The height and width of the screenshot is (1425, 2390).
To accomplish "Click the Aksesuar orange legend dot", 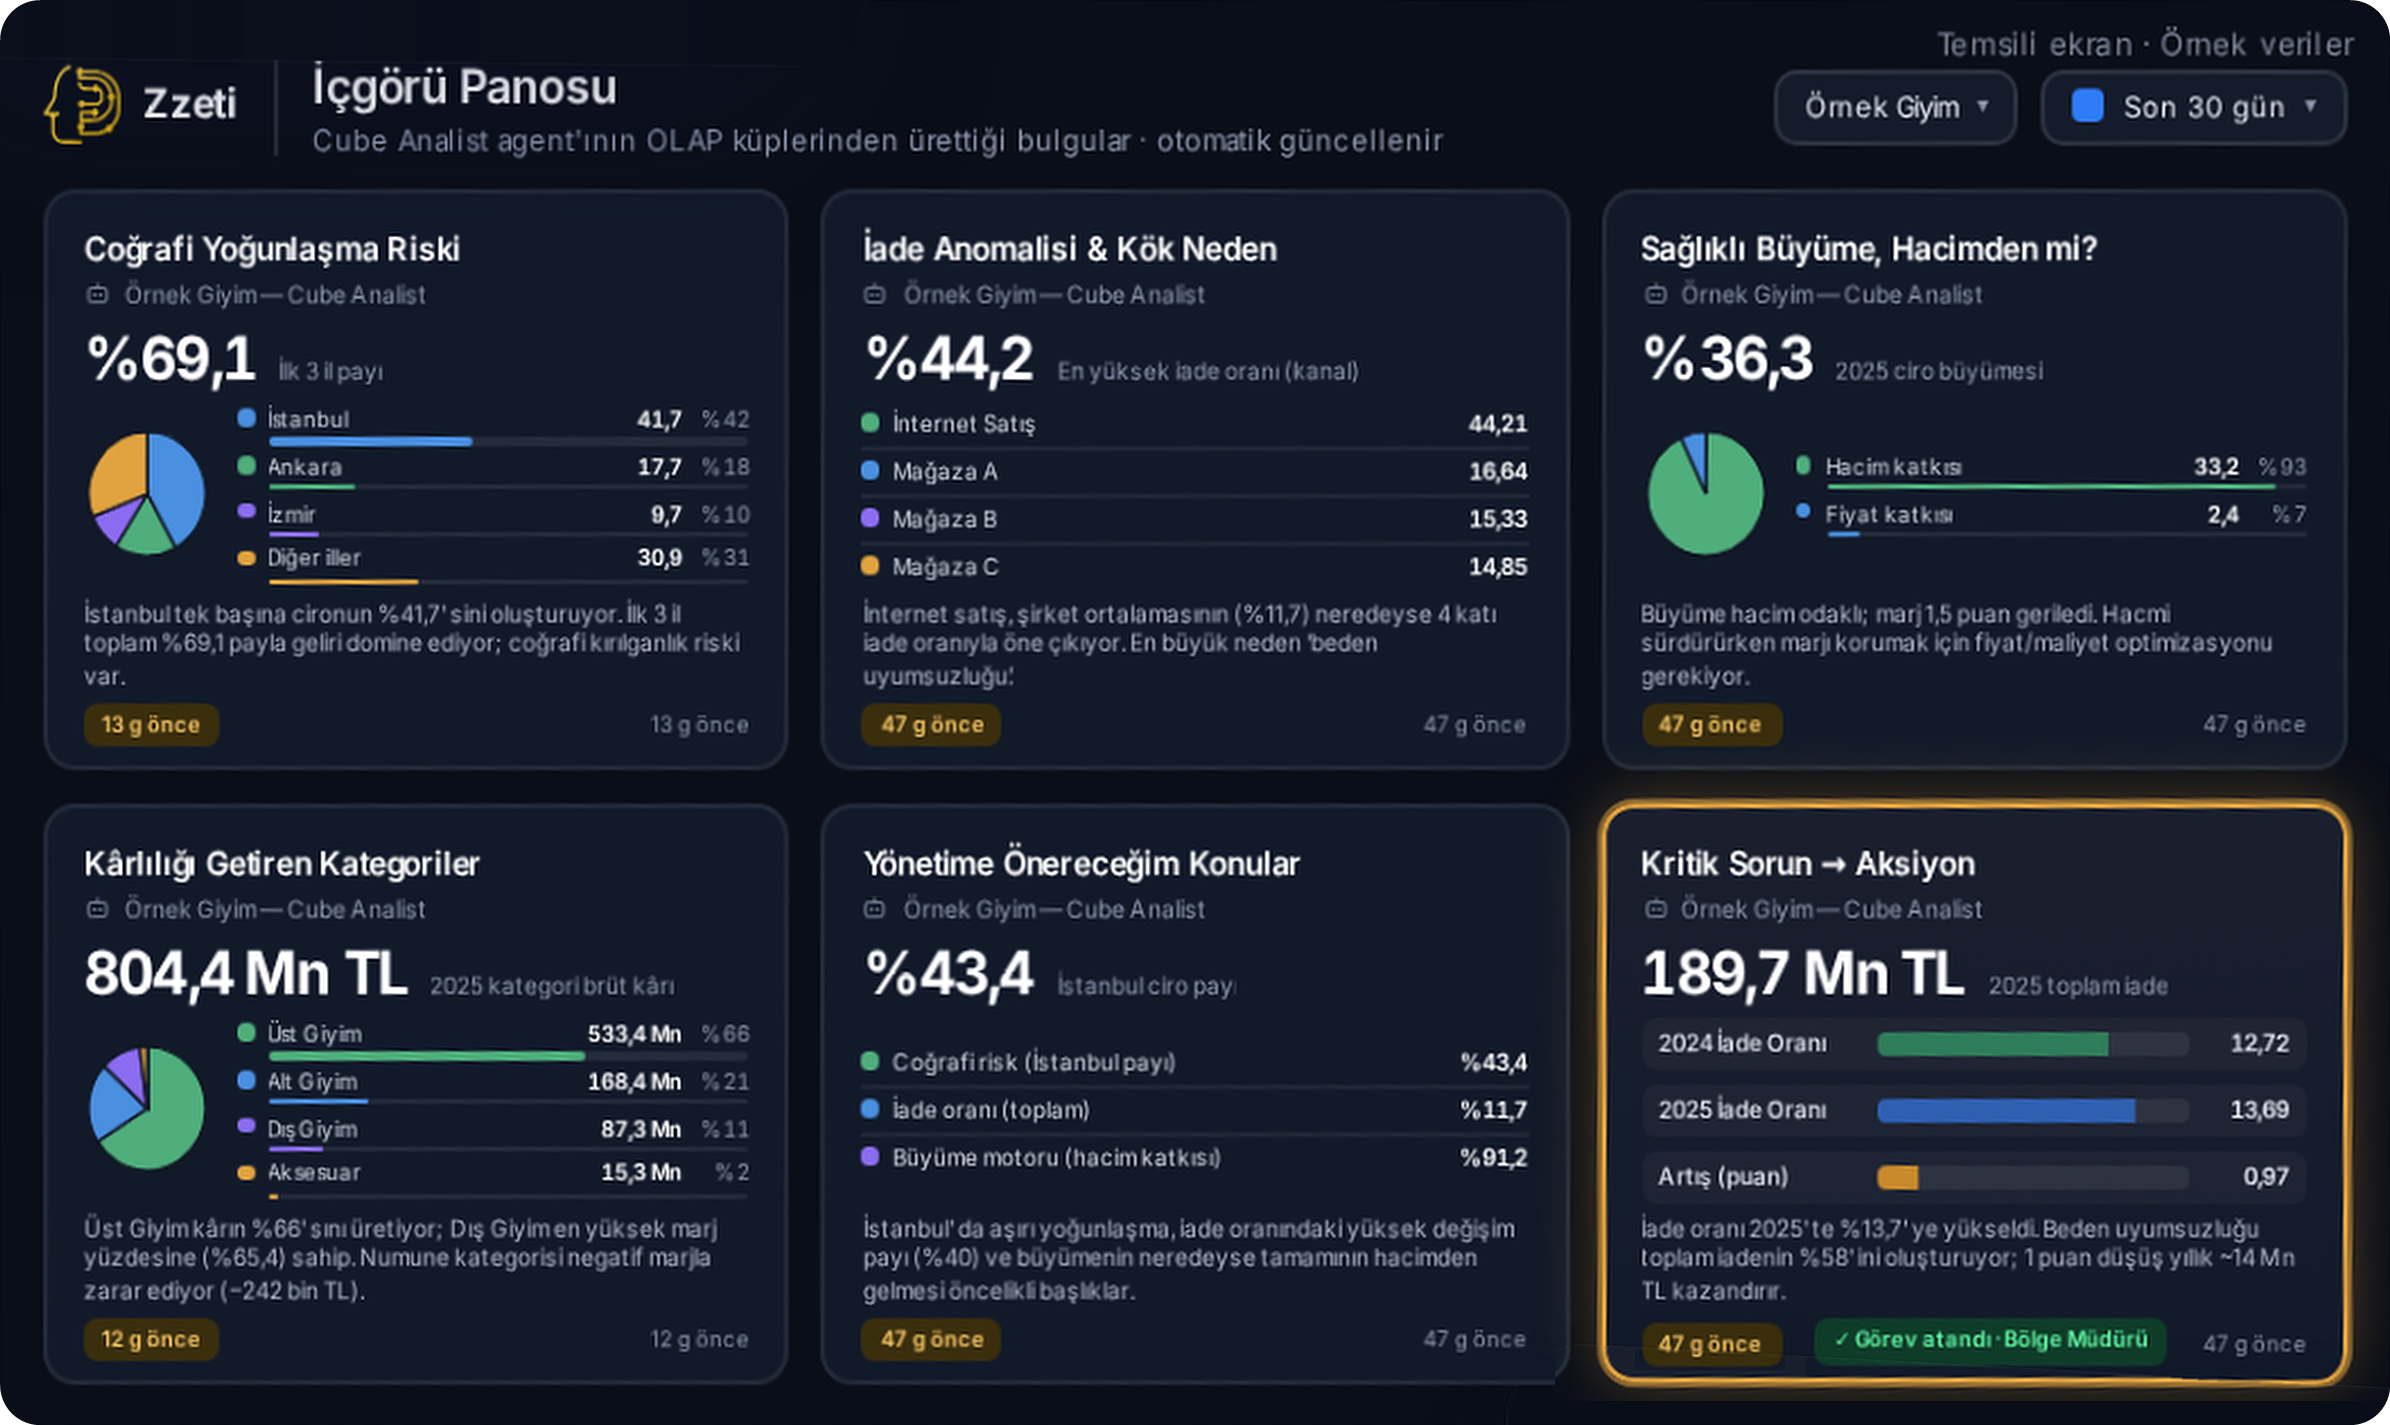I will 246,1173.
